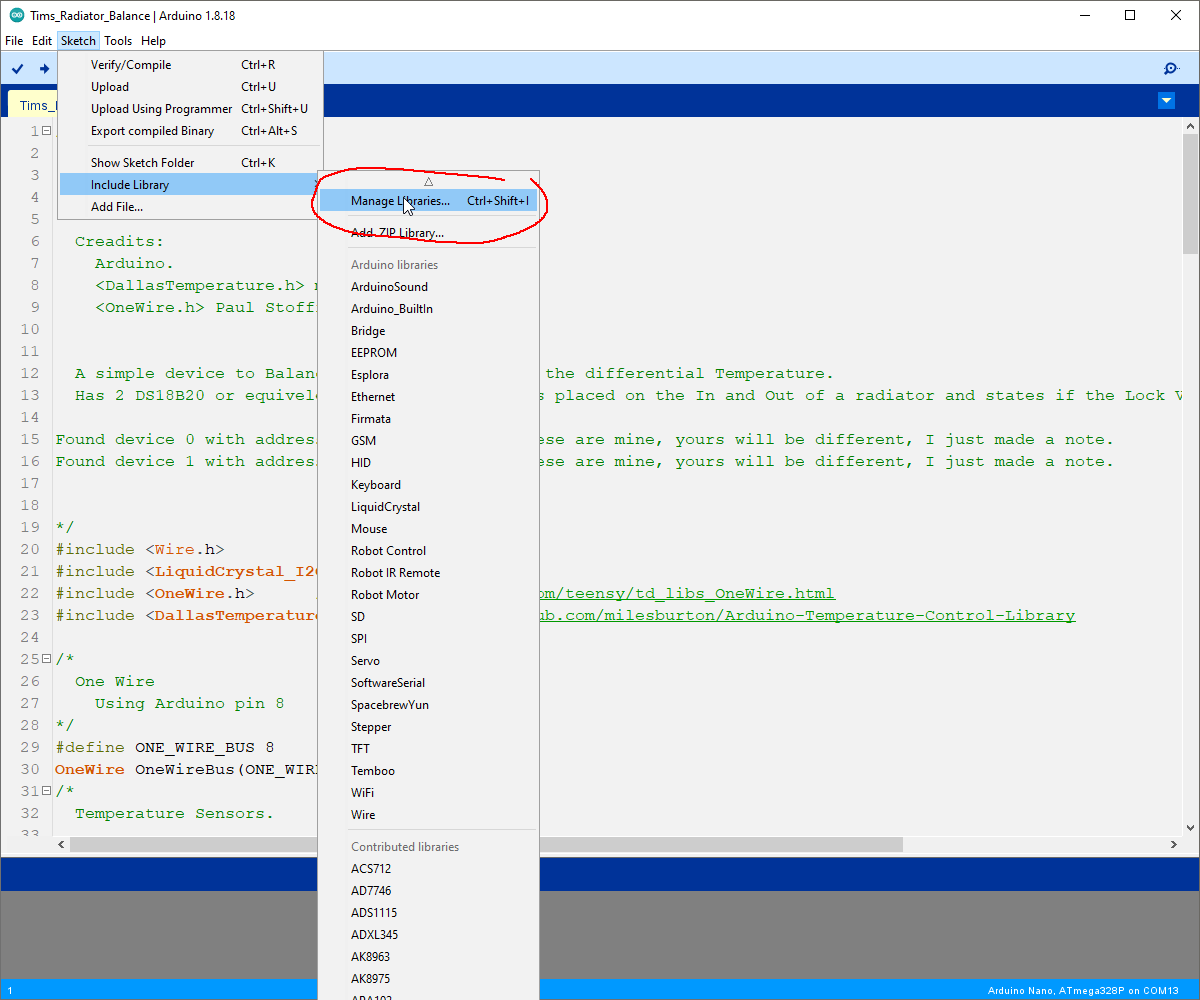Open the Edit menu
The width and height of the screenshot is (1200, 1000).
point(42,41)
